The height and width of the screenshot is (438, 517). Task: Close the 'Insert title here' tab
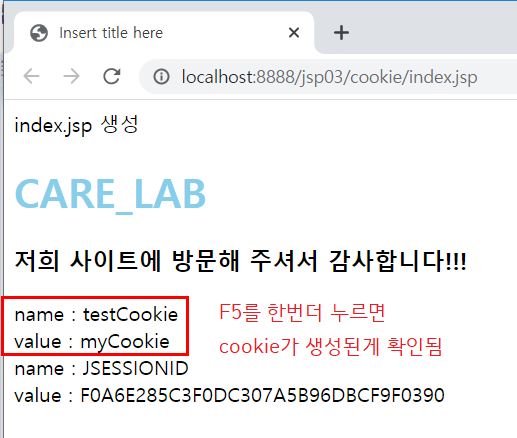pos(294,33)
